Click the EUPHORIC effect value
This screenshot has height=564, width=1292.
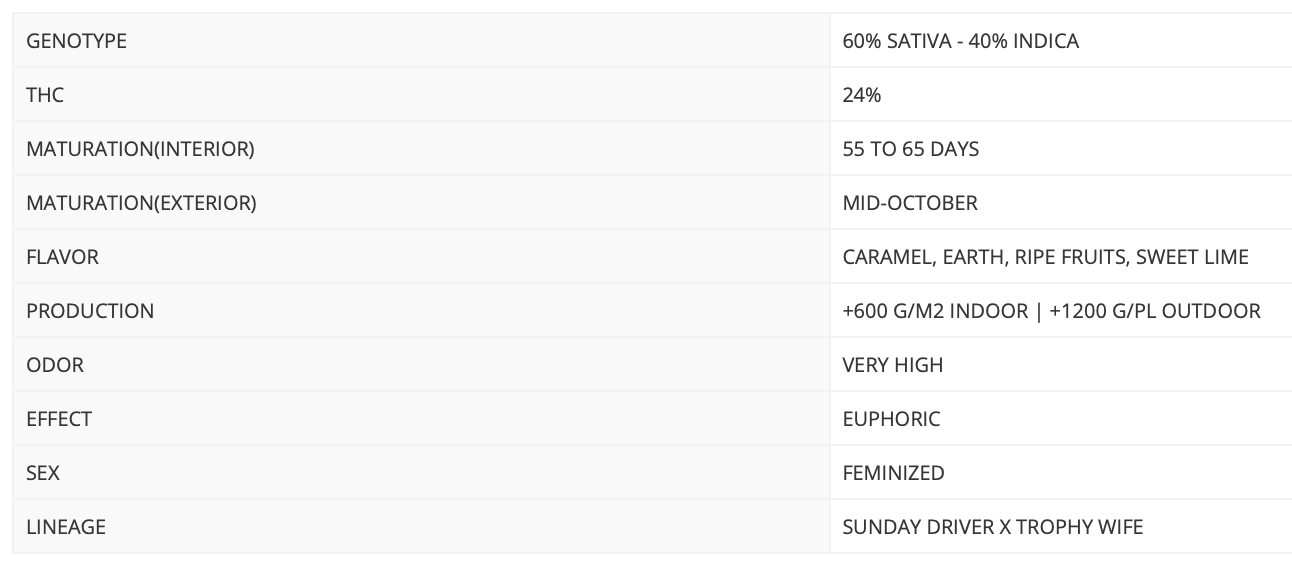(x=892, y=419)
